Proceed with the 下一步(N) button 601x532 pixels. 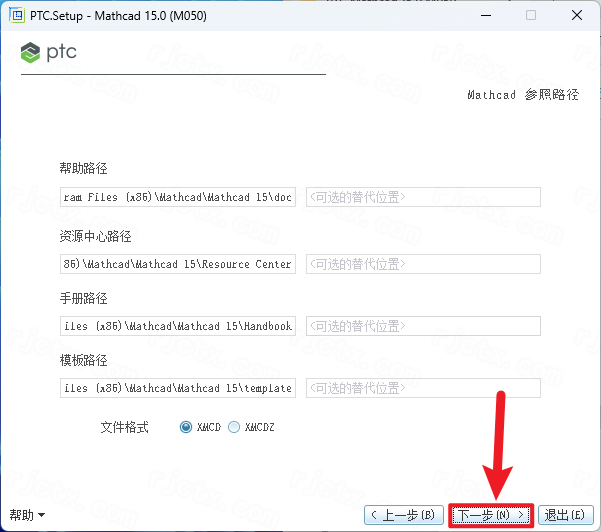[490, 515]
